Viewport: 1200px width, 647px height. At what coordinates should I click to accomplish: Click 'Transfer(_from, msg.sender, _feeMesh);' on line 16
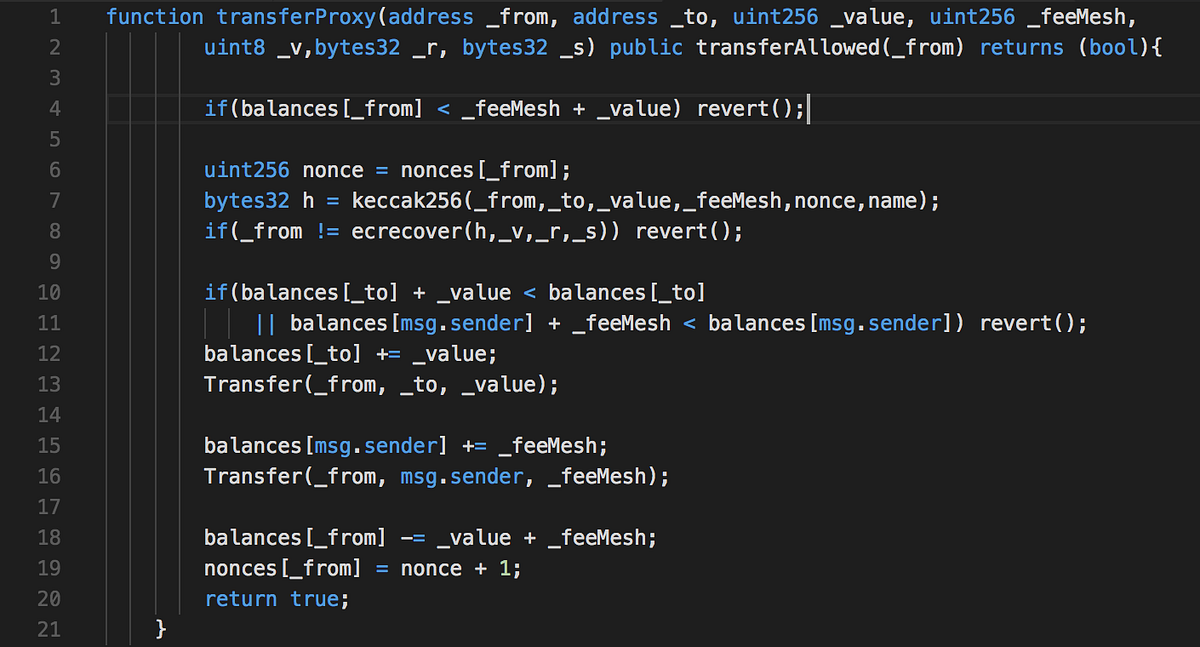(x=437, y=477)
